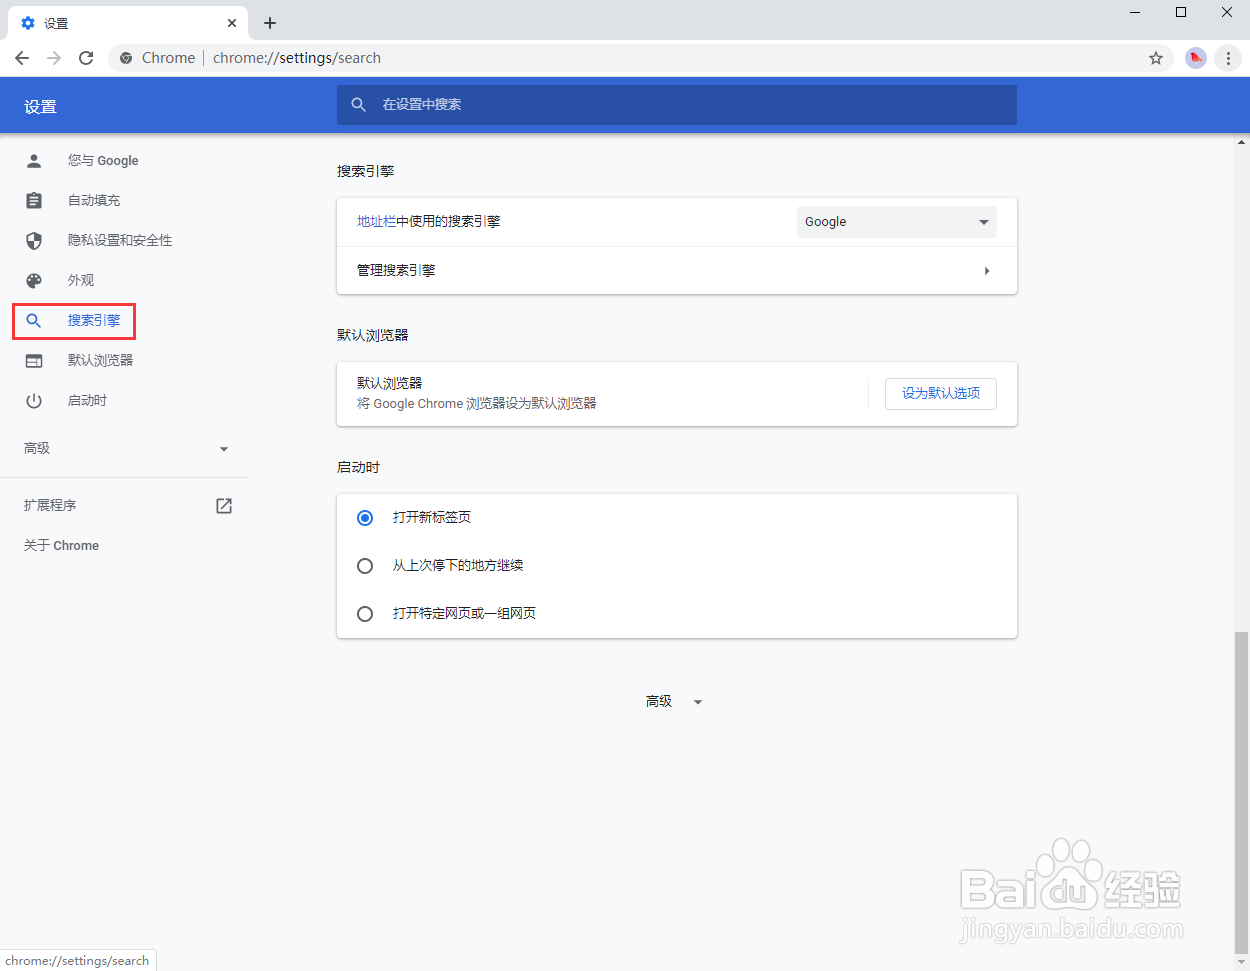The image size is (1250, 971).
Task: Click the external link icon beside 扩展程序
Action: [224, 506]
